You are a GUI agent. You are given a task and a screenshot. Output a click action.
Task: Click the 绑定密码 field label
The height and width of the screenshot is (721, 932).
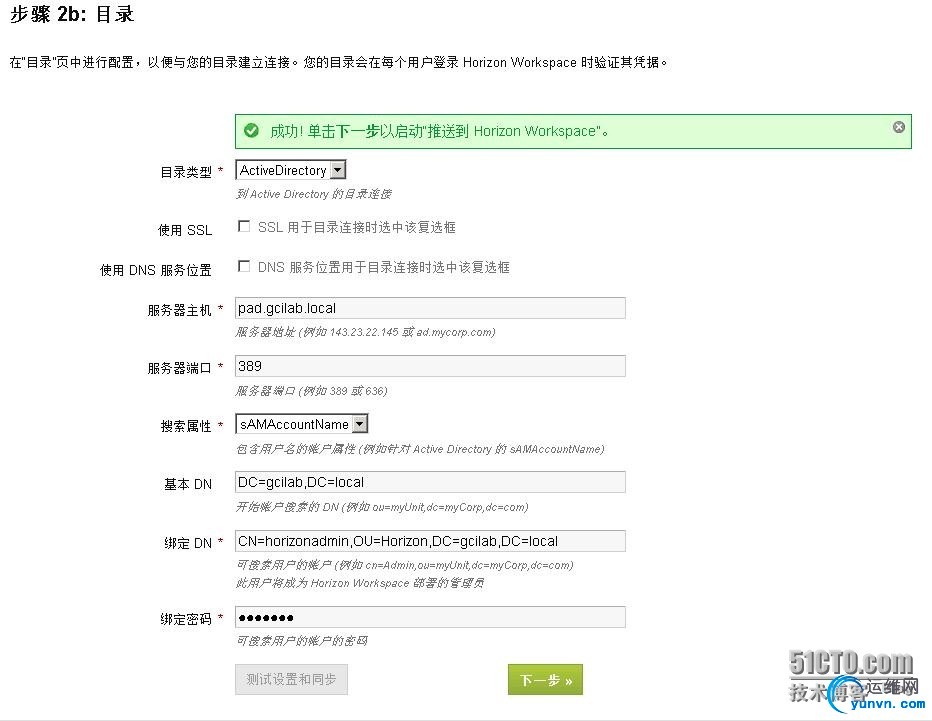coord(186,619)
